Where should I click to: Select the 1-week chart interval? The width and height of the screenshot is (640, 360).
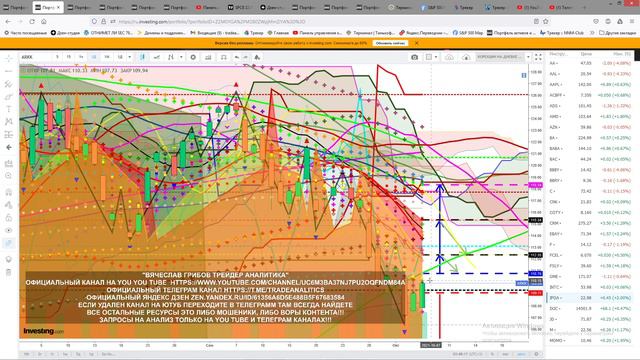pyautogui.click(x=107, y=57)
